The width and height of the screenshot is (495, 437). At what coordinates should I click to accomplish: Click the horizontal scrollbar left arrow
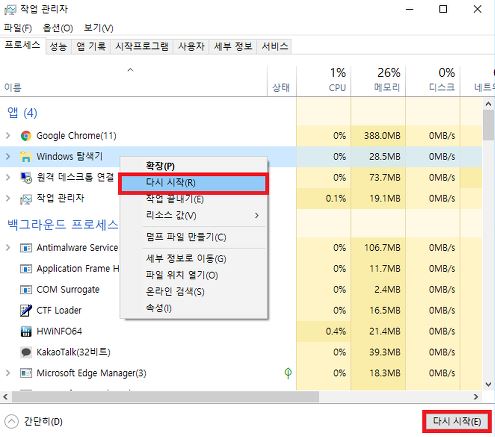[x=5, y=397]
